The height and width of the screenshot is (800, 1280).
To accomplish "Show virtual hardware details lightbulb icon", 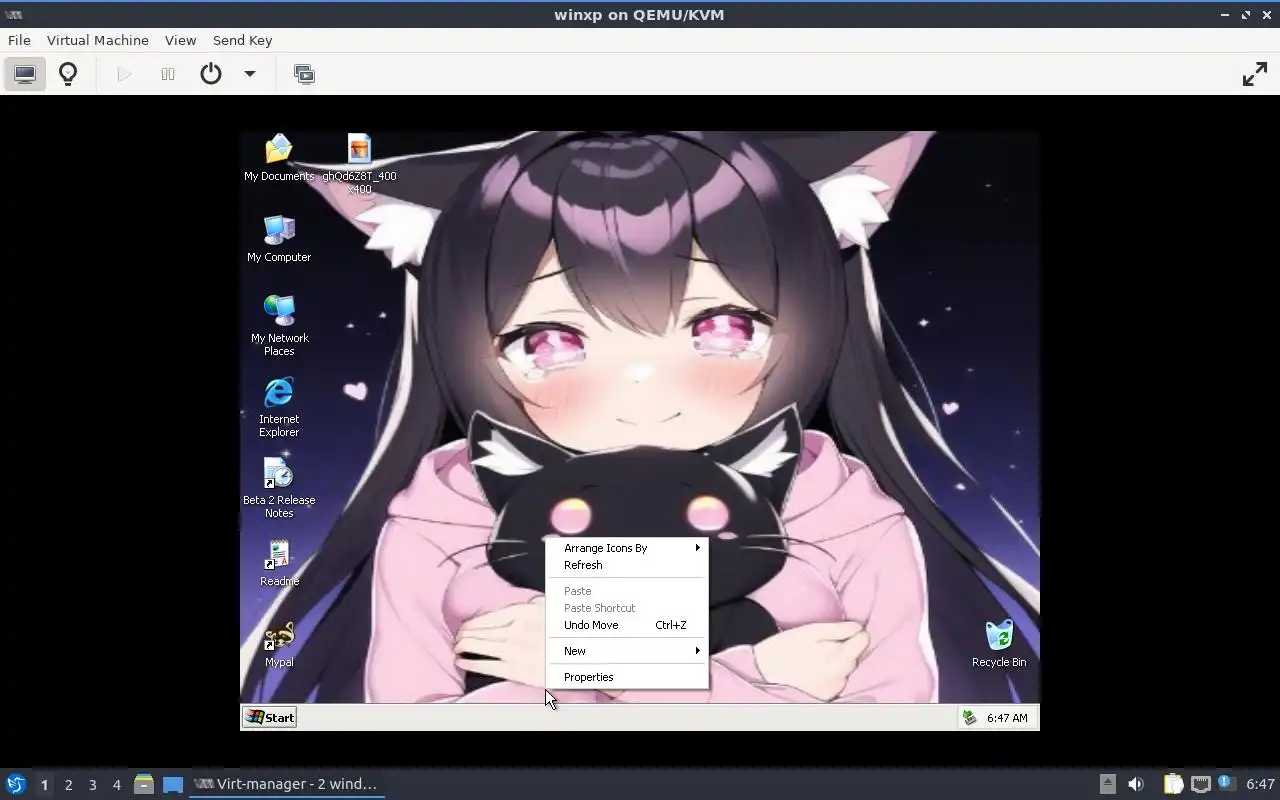I will [x=68, y=74].
